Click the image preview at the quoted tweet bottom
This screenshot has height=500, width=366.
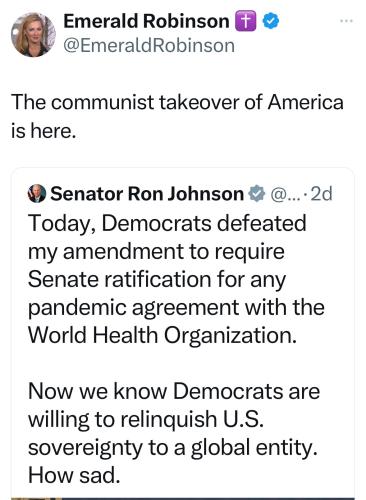tap(183, 498)
